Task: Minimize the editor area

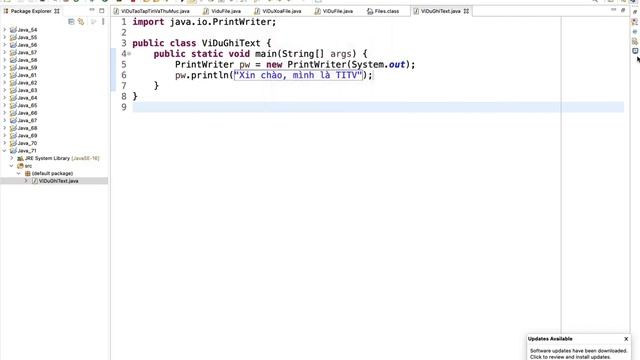Action: (x=613, y=10)
